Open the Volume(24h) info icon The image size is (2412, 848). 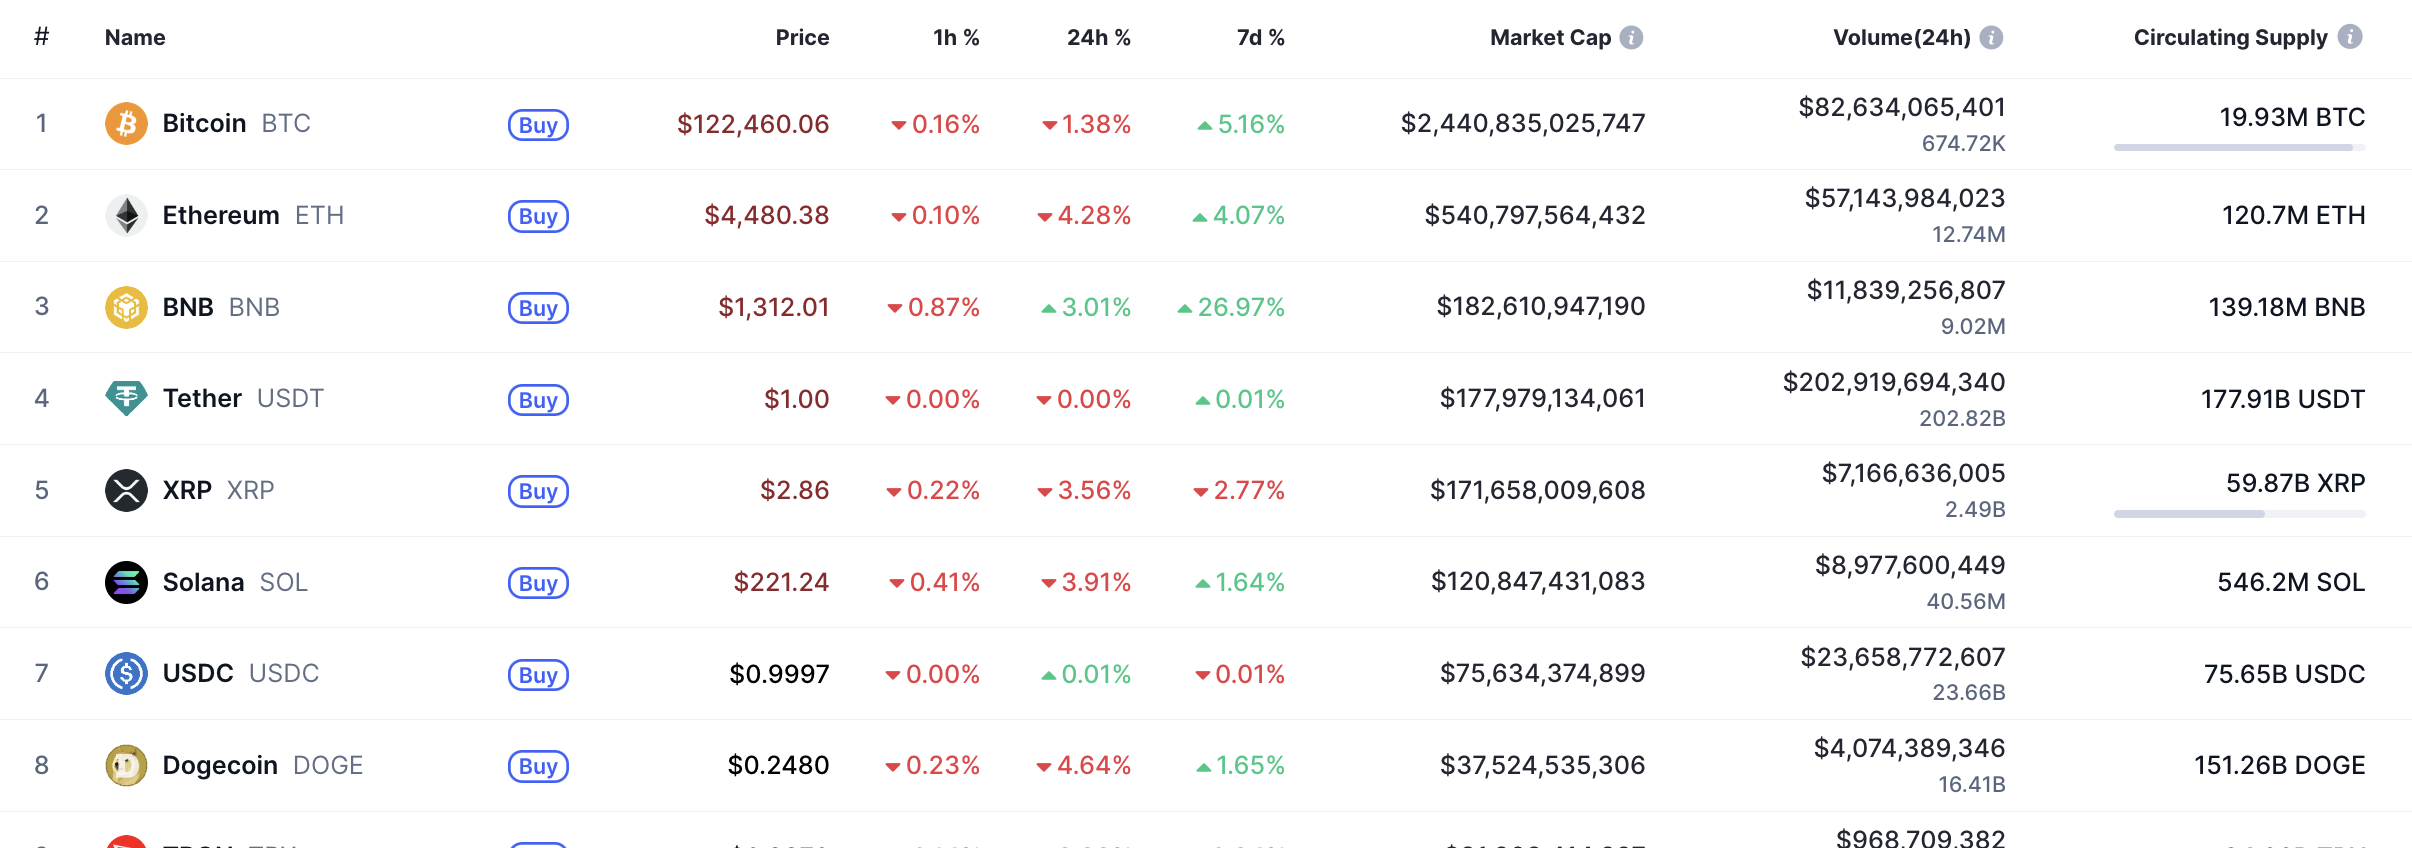(1991, 37)
